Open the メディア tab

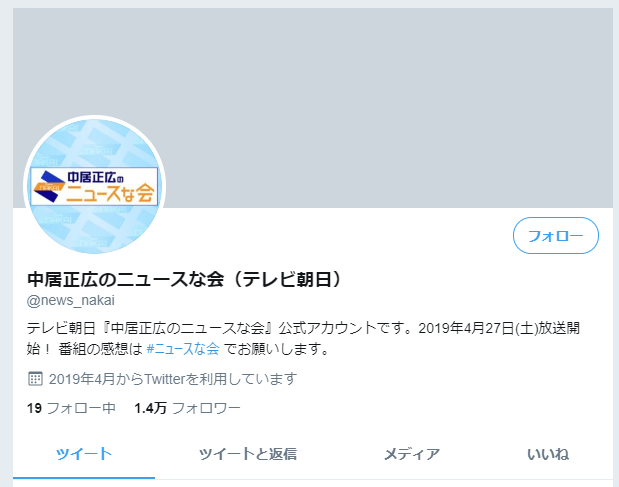[x=412, y=454]
